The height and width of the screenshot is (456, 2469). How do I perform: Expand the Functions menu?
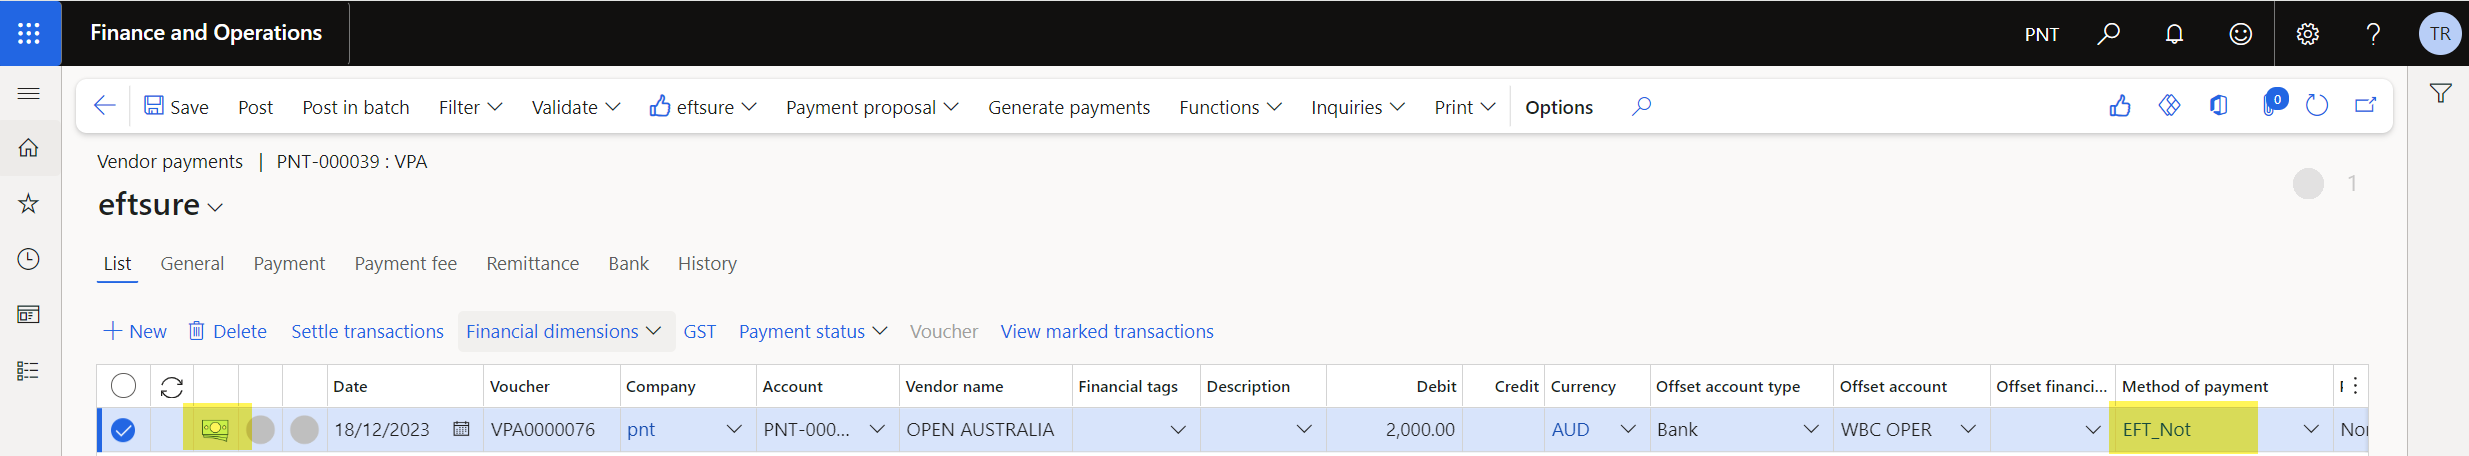pos(1230,107)
